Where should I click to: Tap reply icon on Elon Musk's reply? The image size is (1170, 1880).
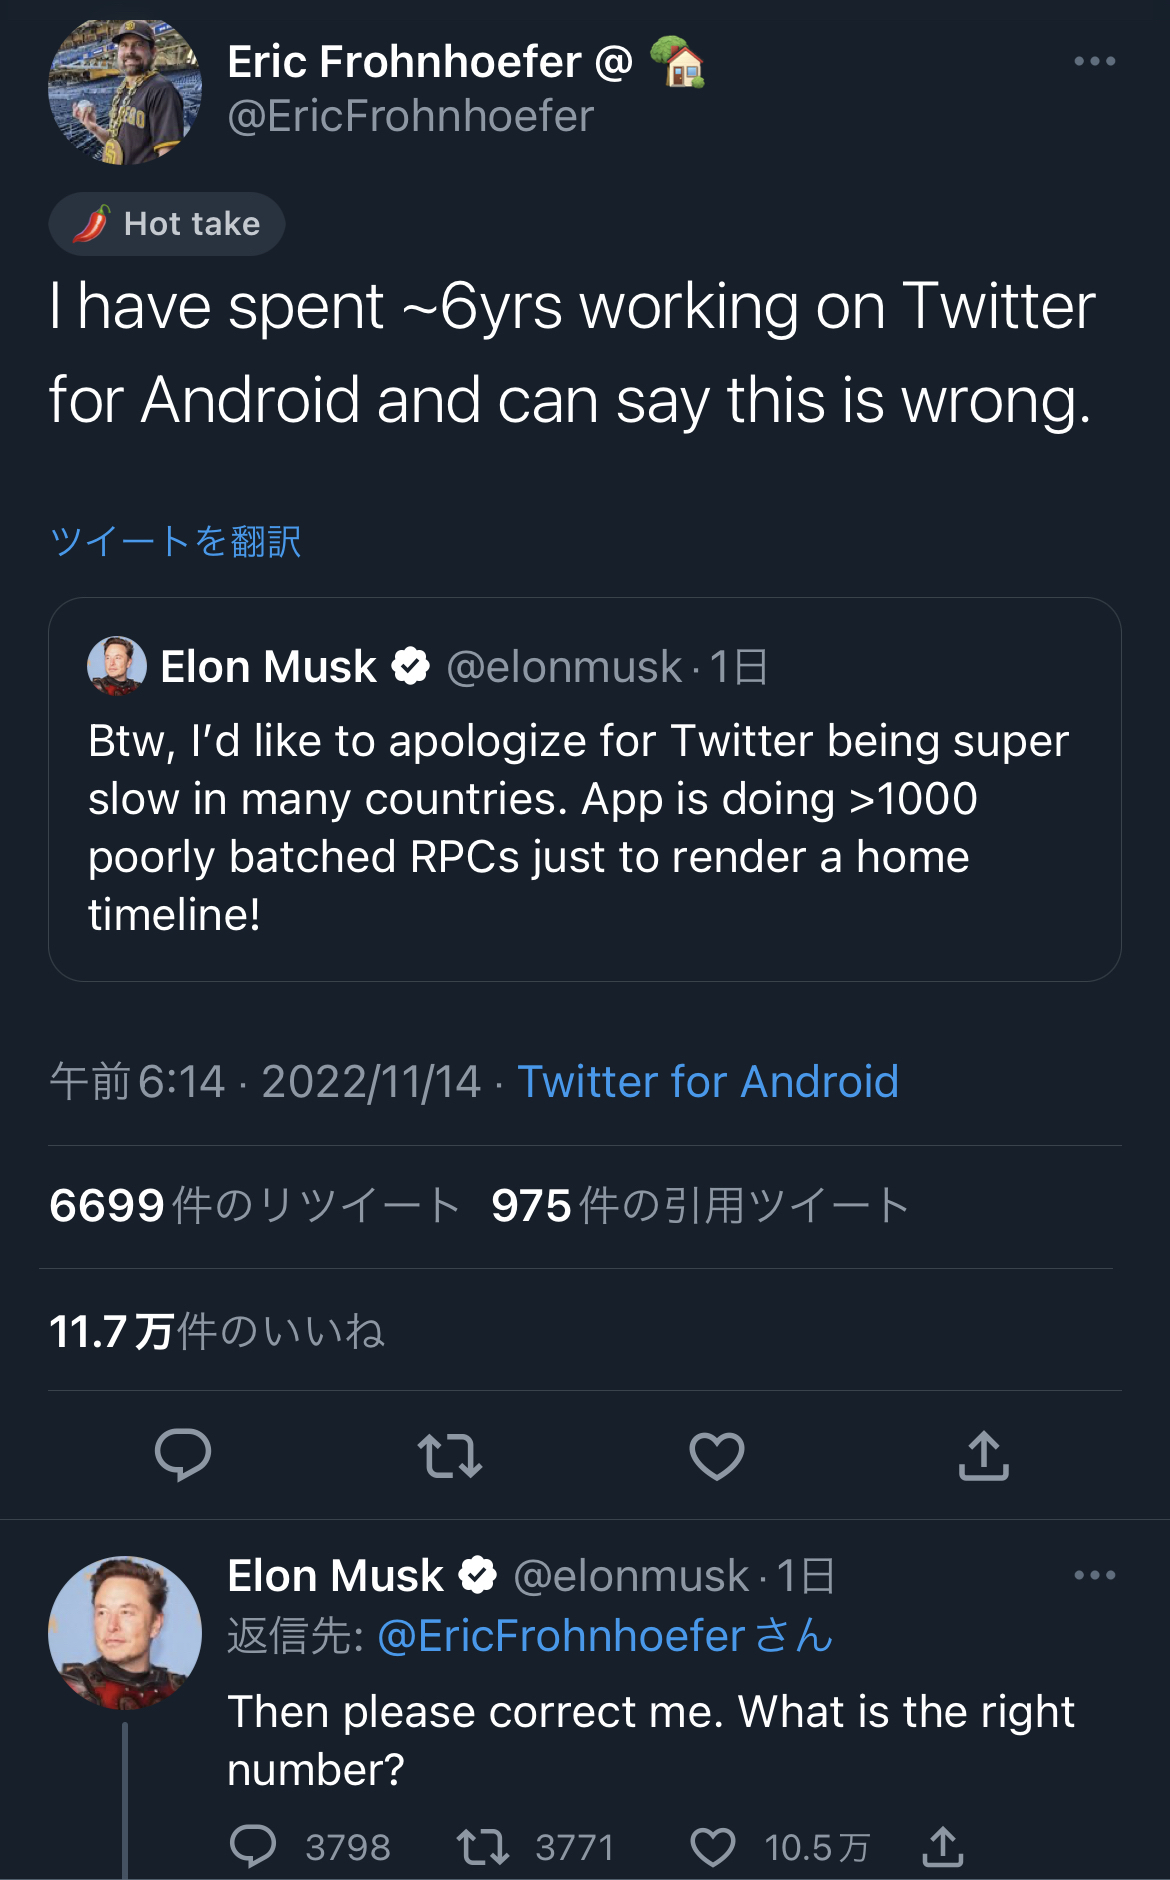pyautogui.click(x=253, y=1846)
